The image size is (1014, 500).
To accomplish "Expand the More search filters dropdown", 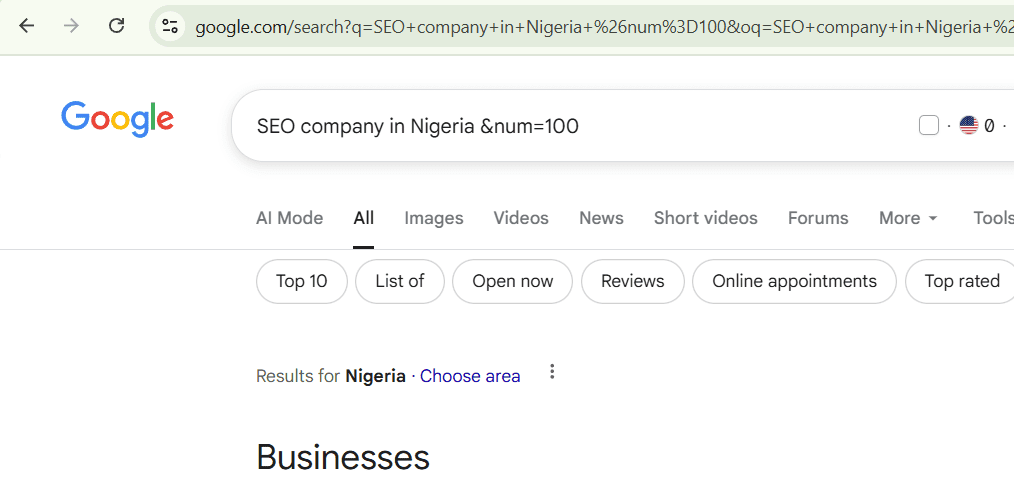I will 908,218.
